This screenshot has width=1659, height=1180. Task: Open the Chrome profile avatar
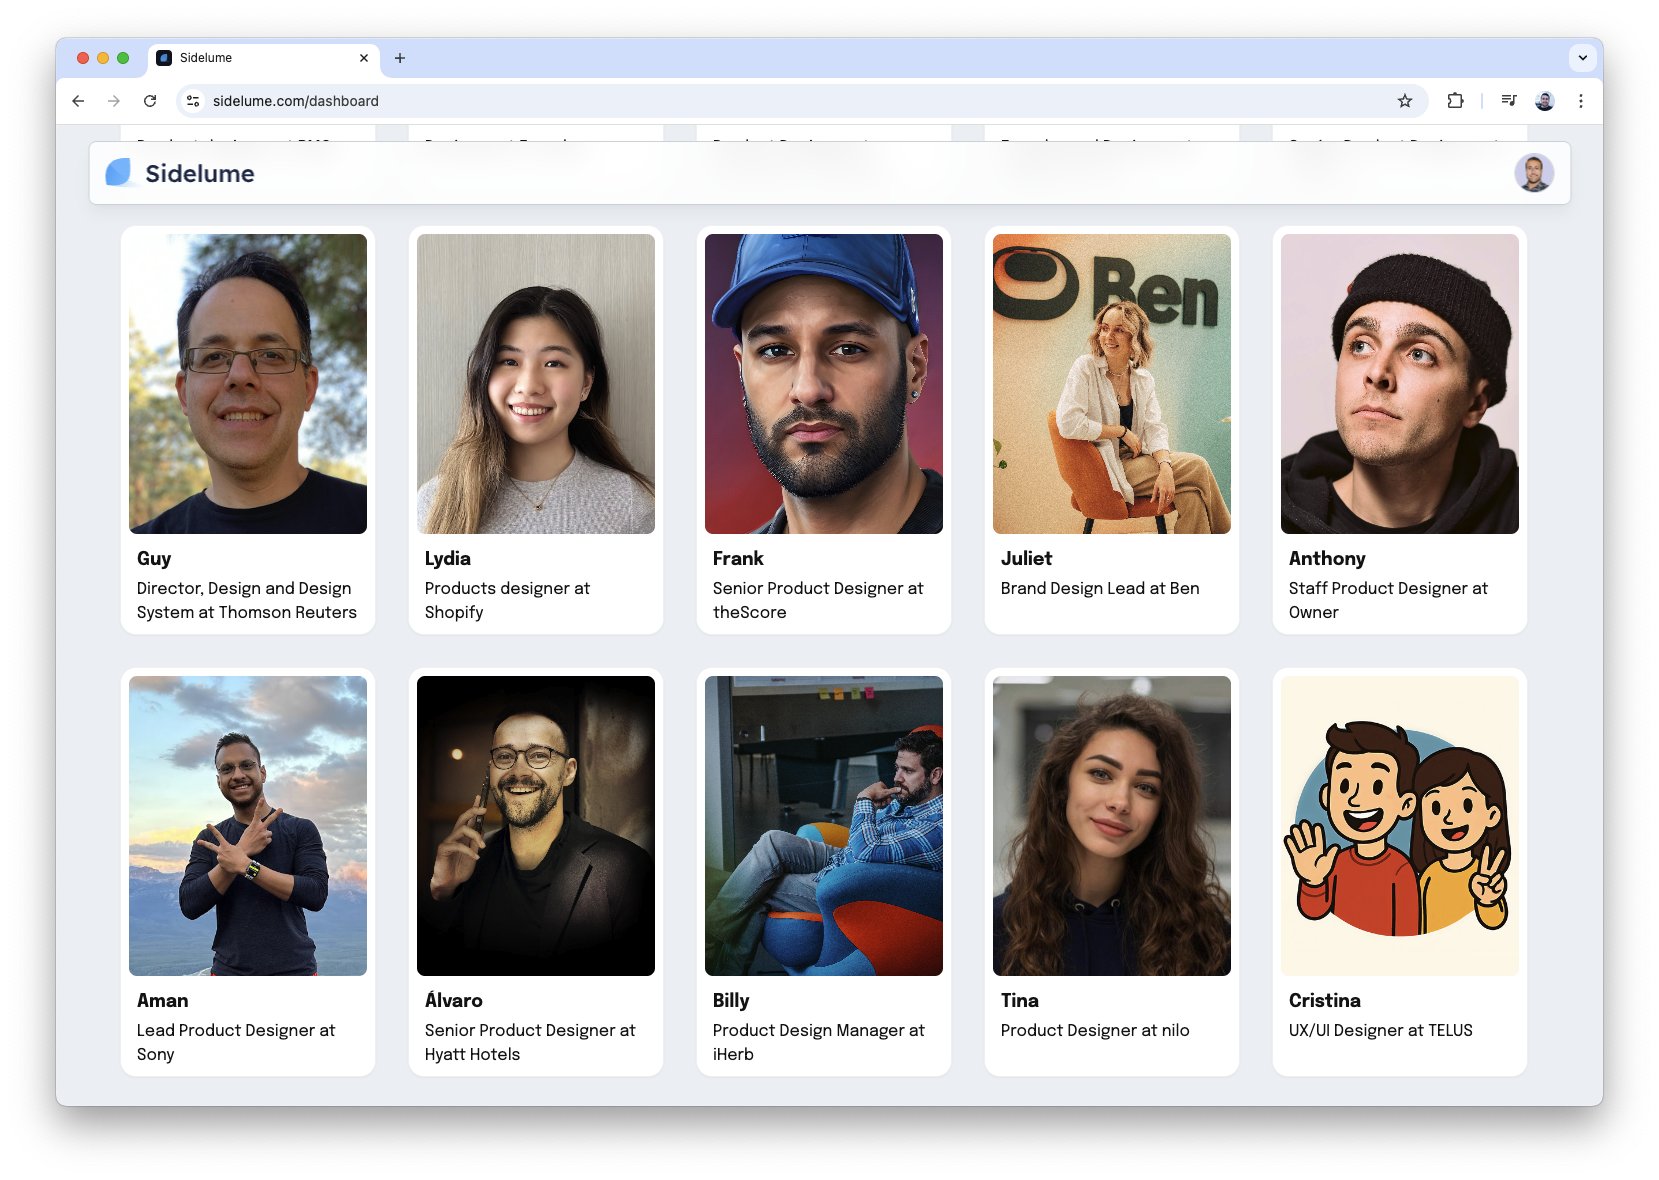(1545, 101)
